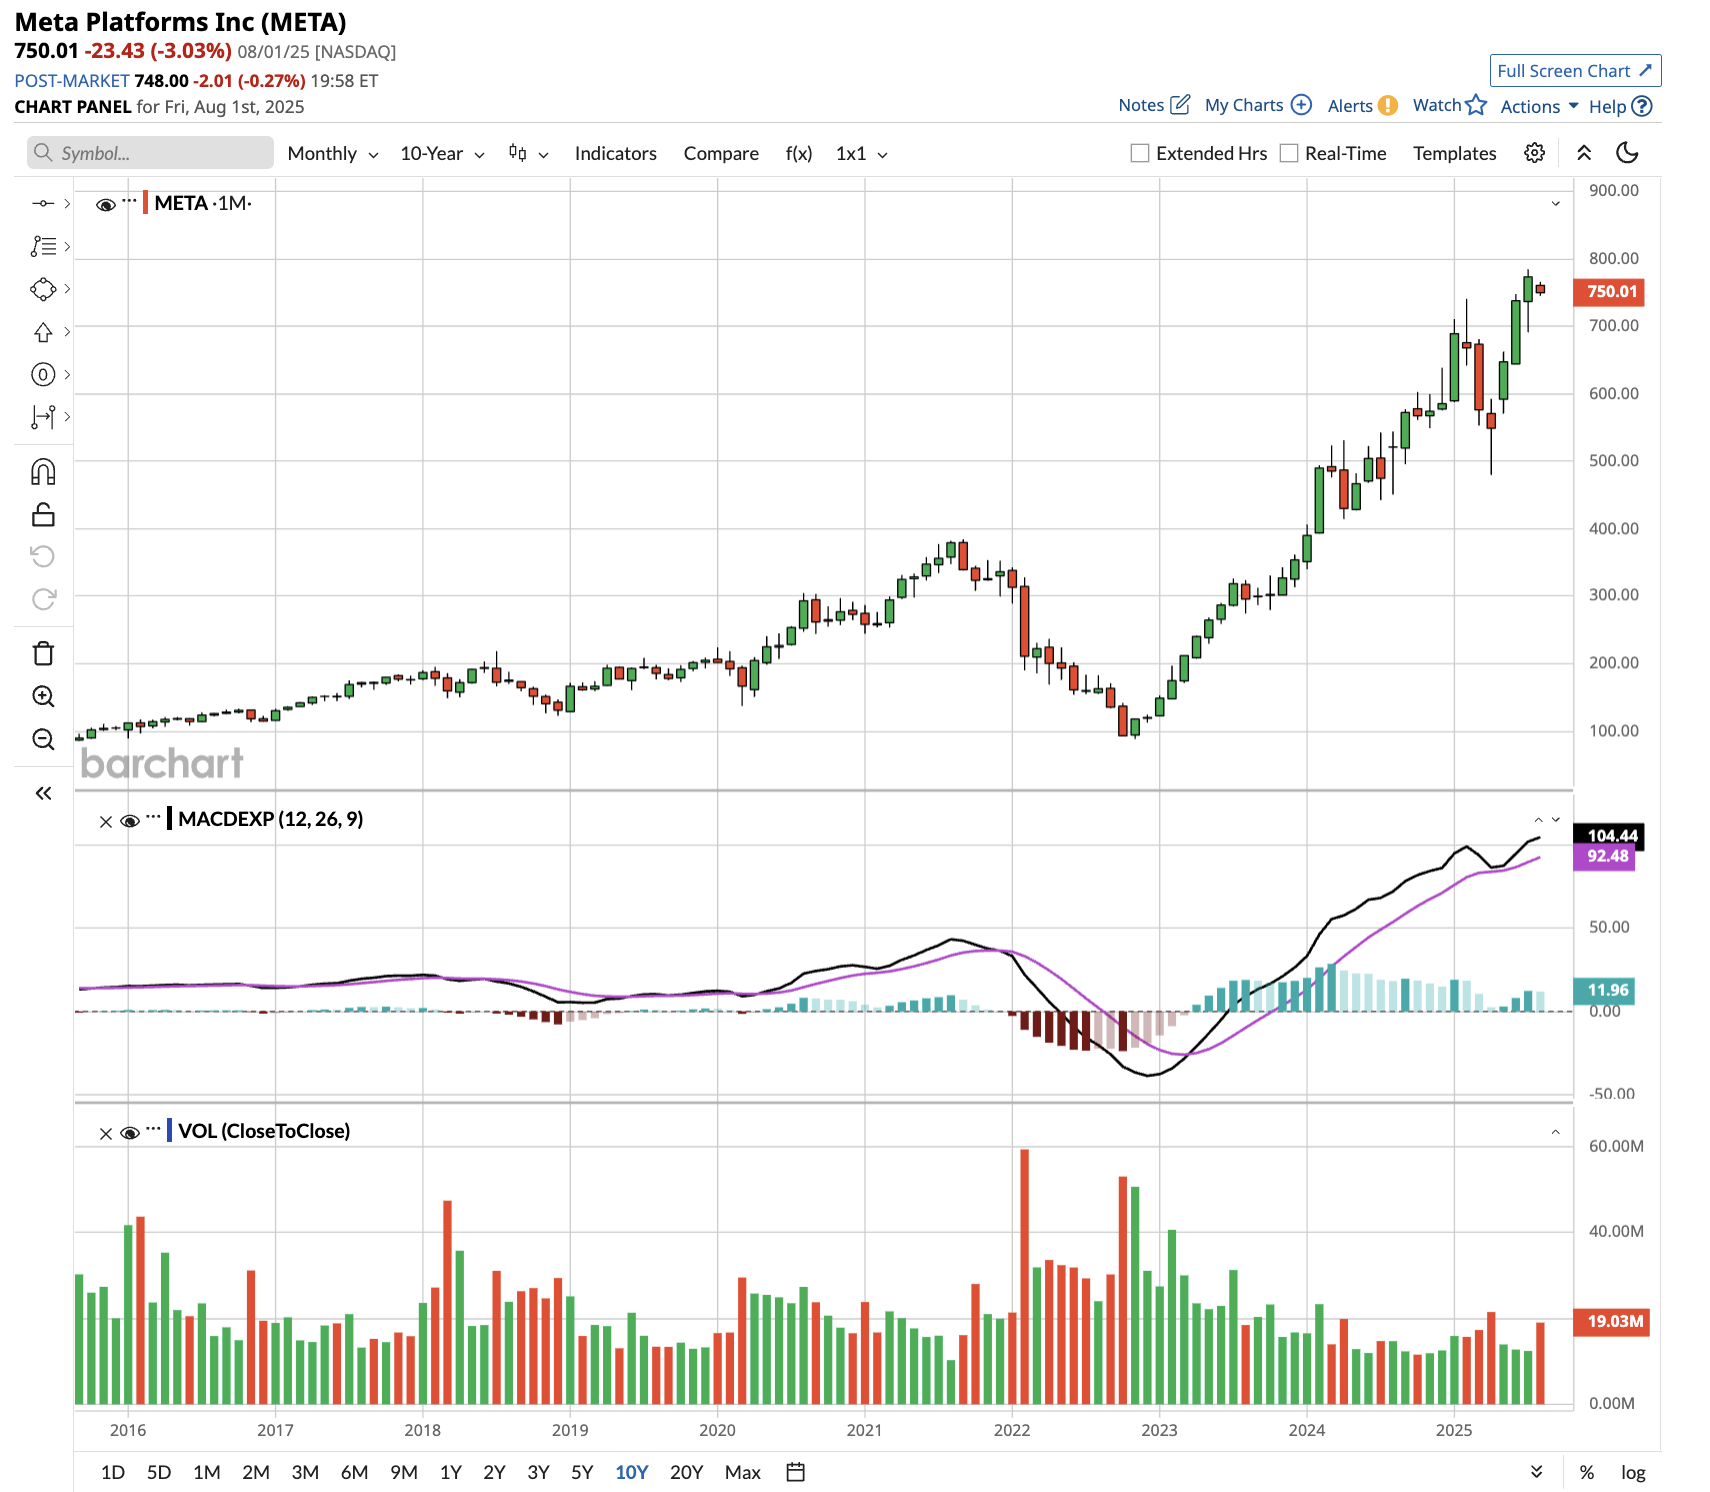Add META to Watchlist star
This screenshot has width=1710, height=1492.
click(x=1476, y=104)
